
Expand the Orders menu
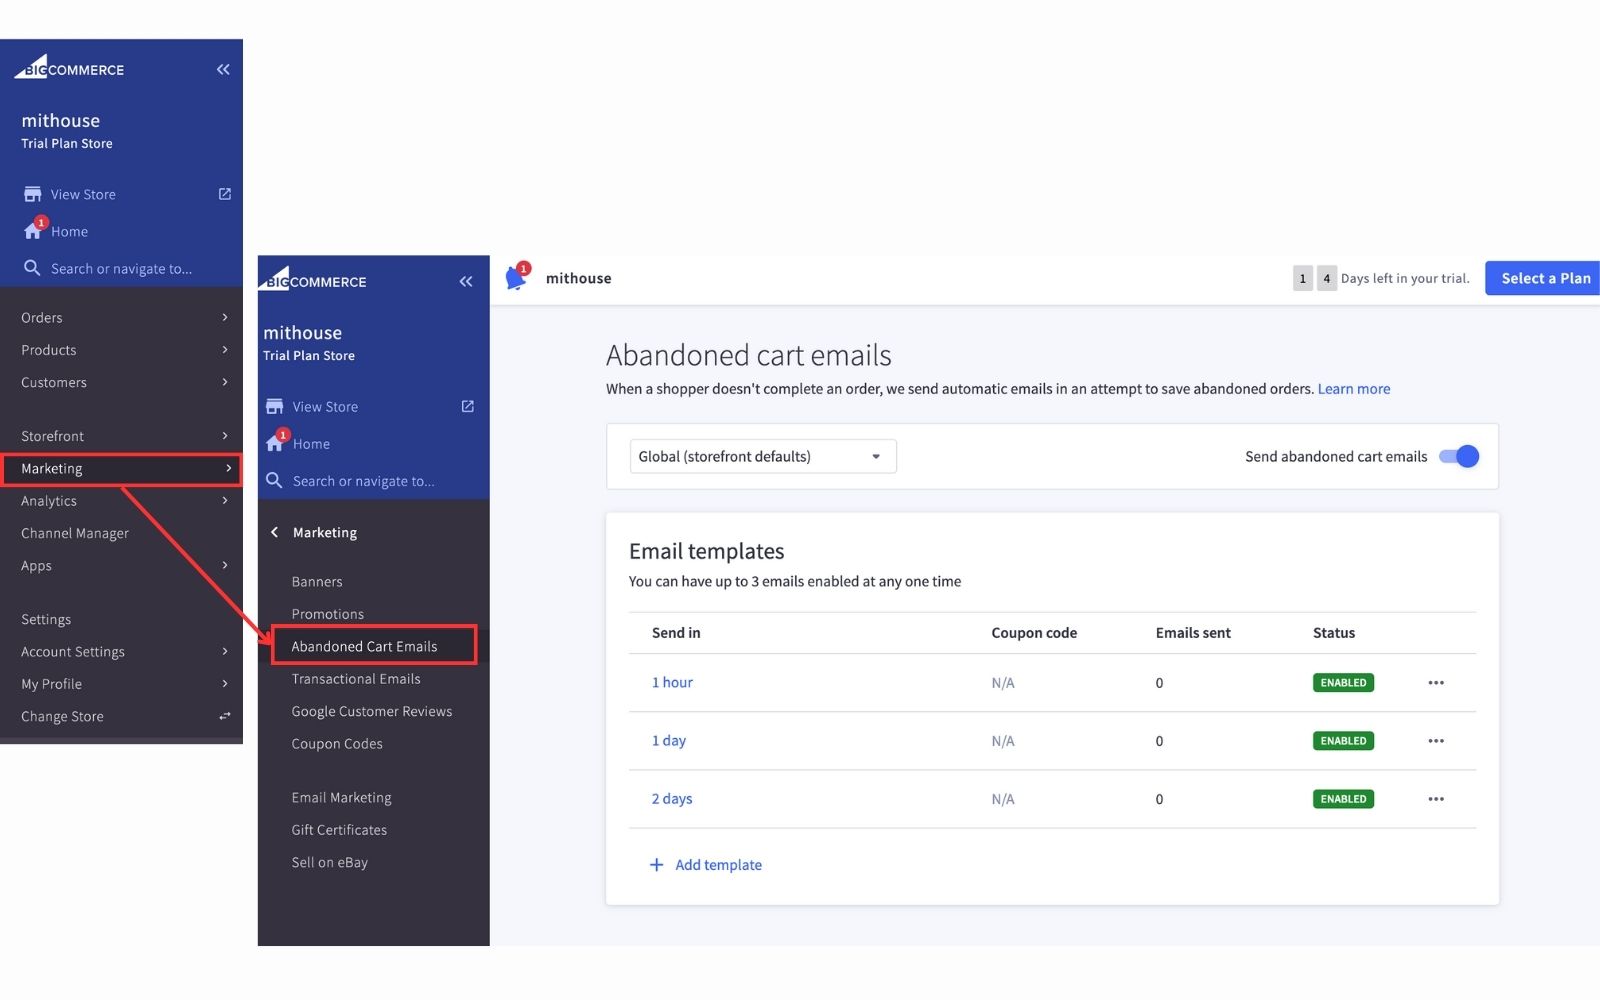coord(121,317)
